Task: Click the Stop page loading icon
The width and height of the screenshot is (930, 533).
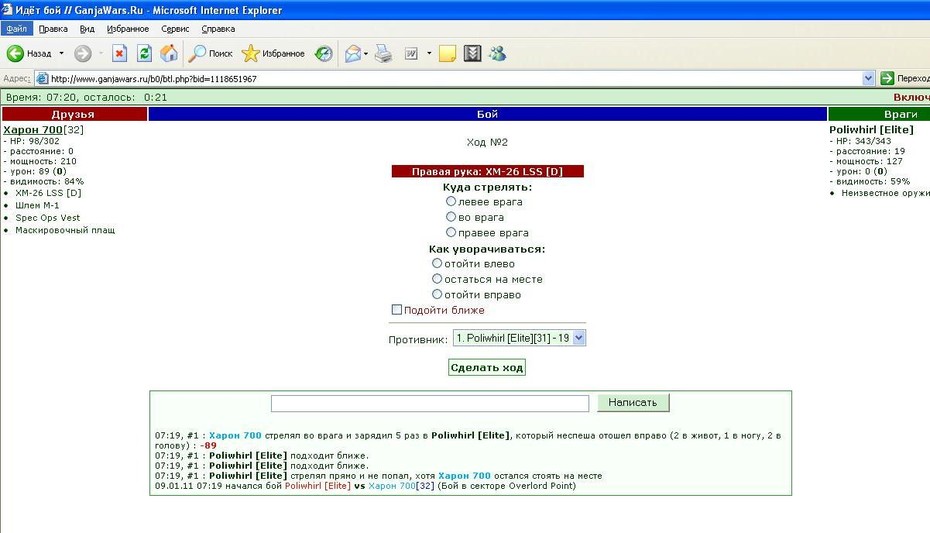Action: pyautogui.click(x=119, y=53)
